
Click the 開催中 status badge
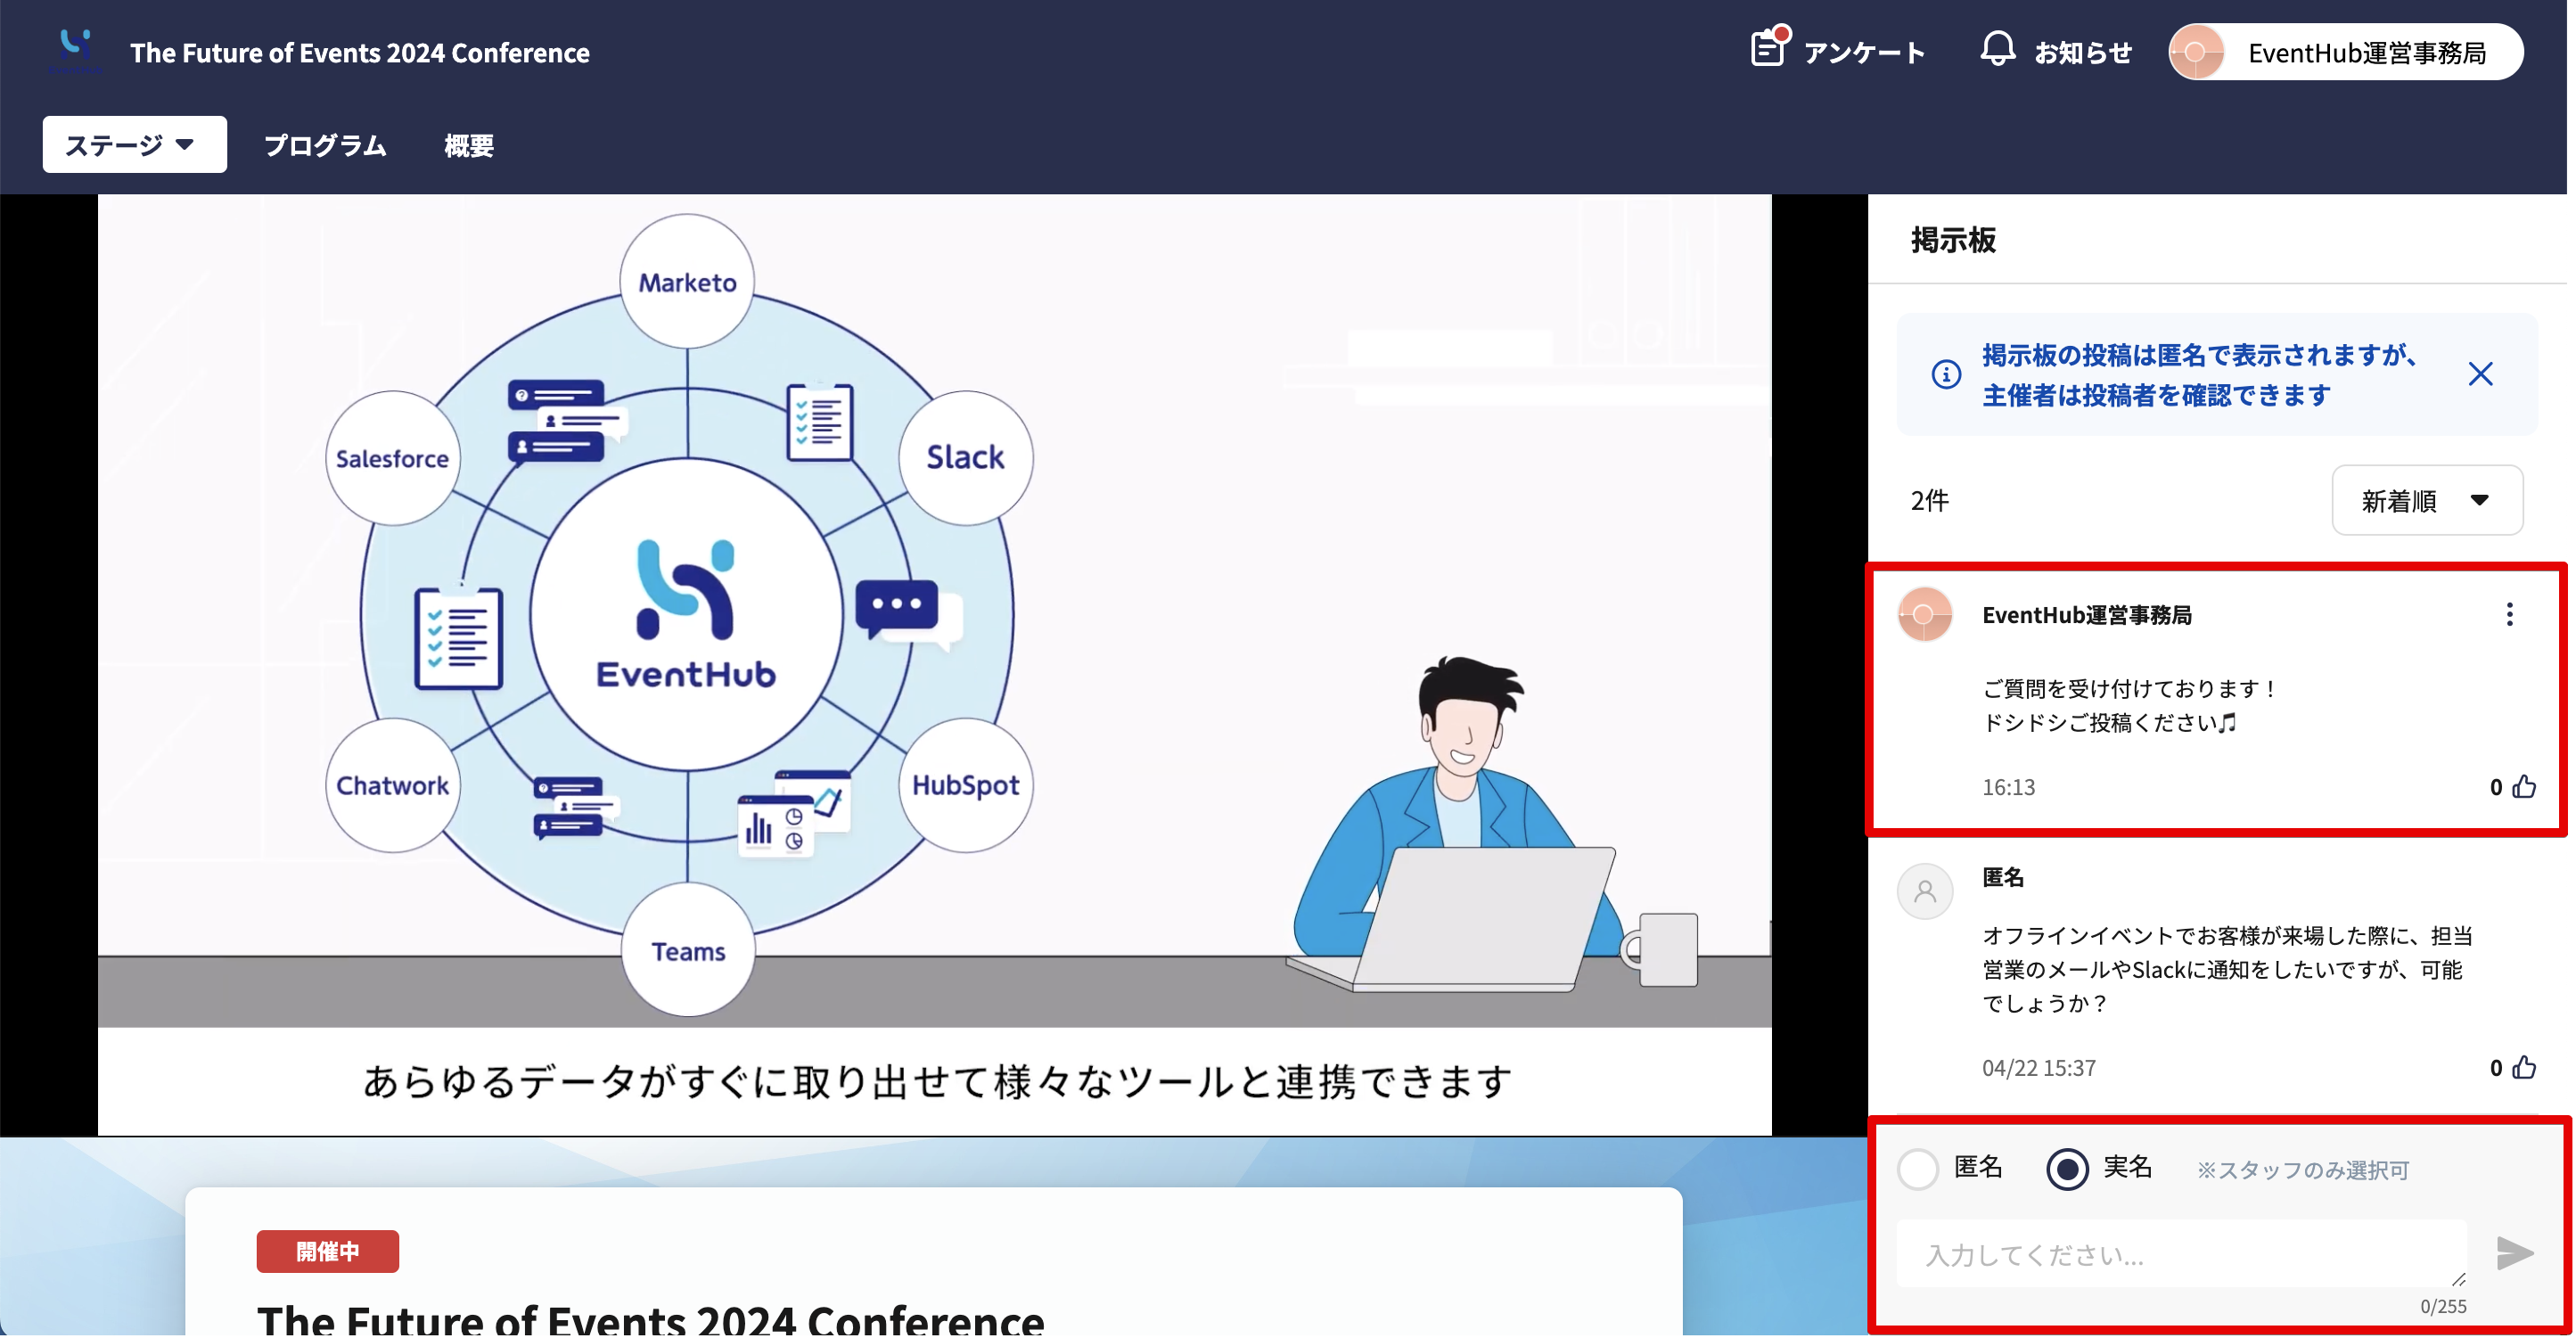click(327, 1251)
